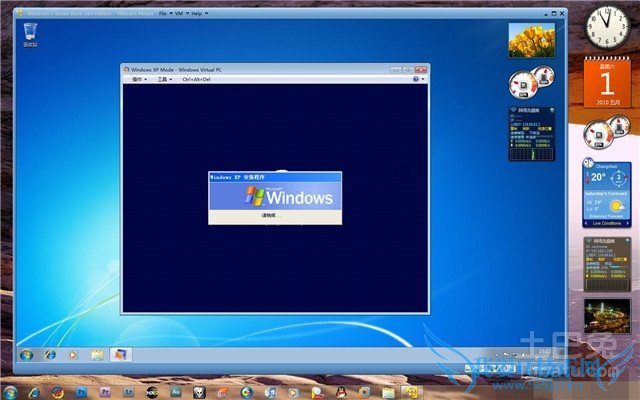Screen dimensions: 640x400
Task: Click the CPU meter gadget on host desktop
Action: click(x=606, y=133)
